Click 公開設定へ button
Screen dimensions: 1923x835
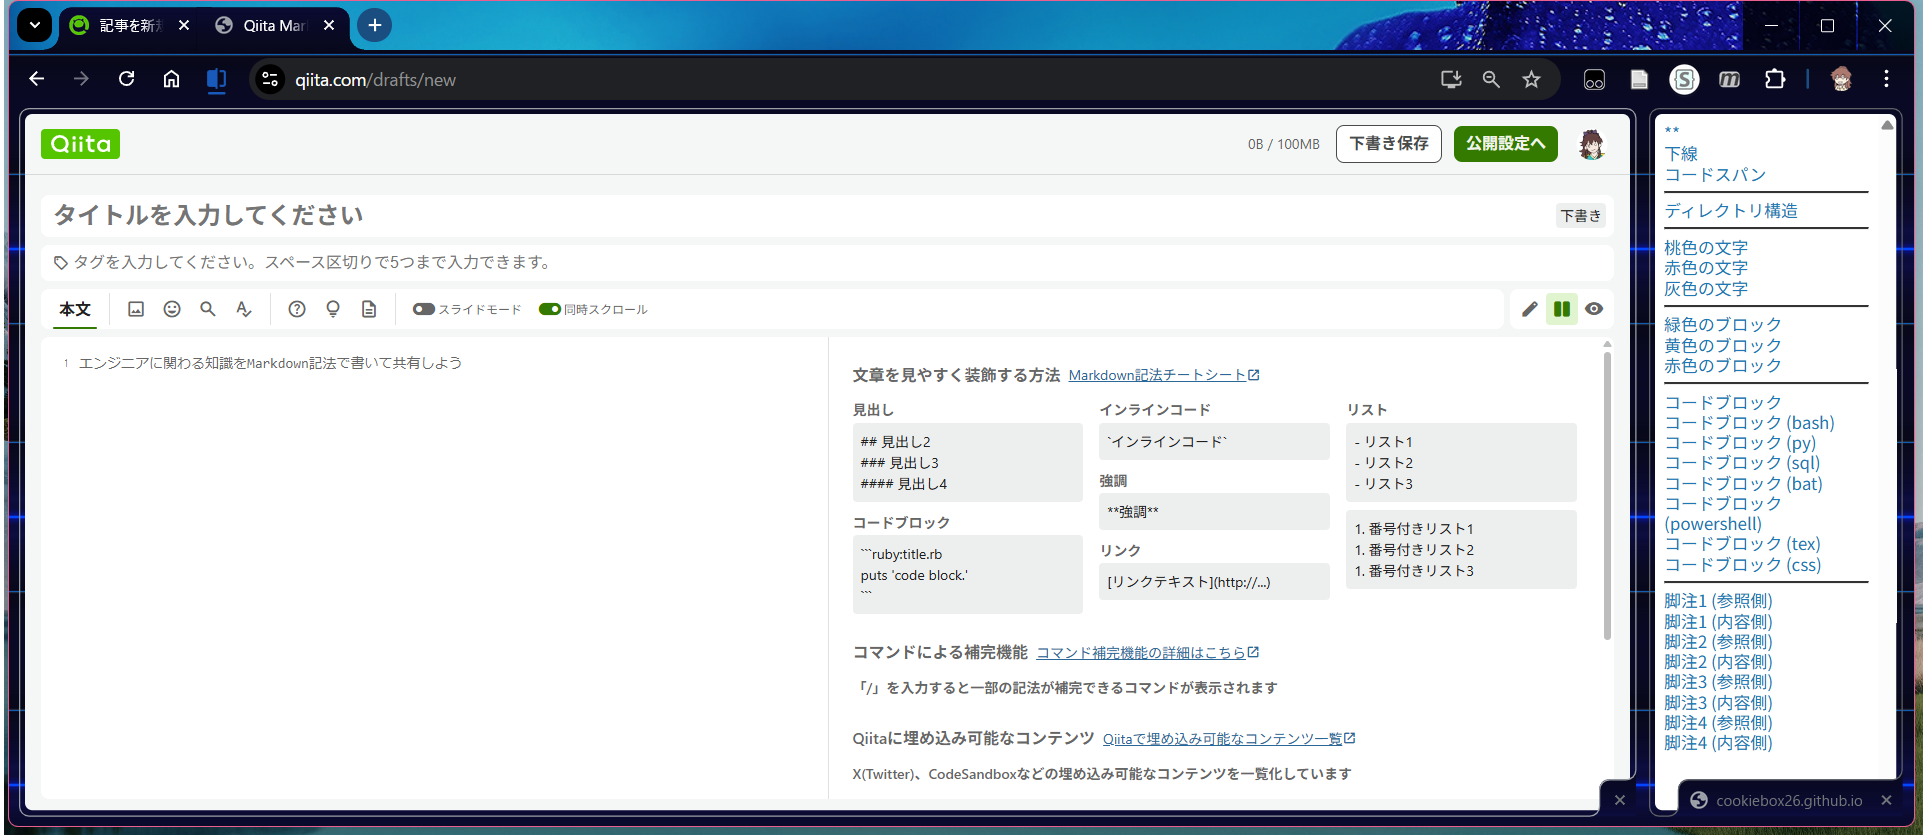click(1506, 143)
